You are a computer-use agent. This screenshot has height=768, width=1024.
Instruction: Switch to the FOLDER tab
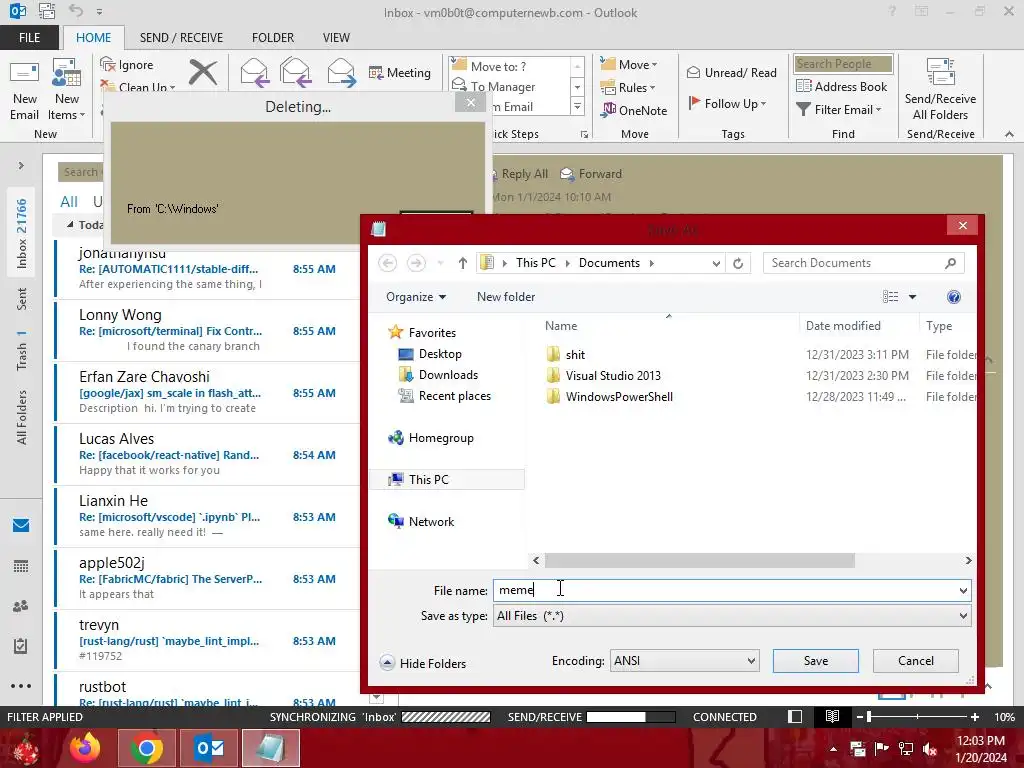pos(273,37)
